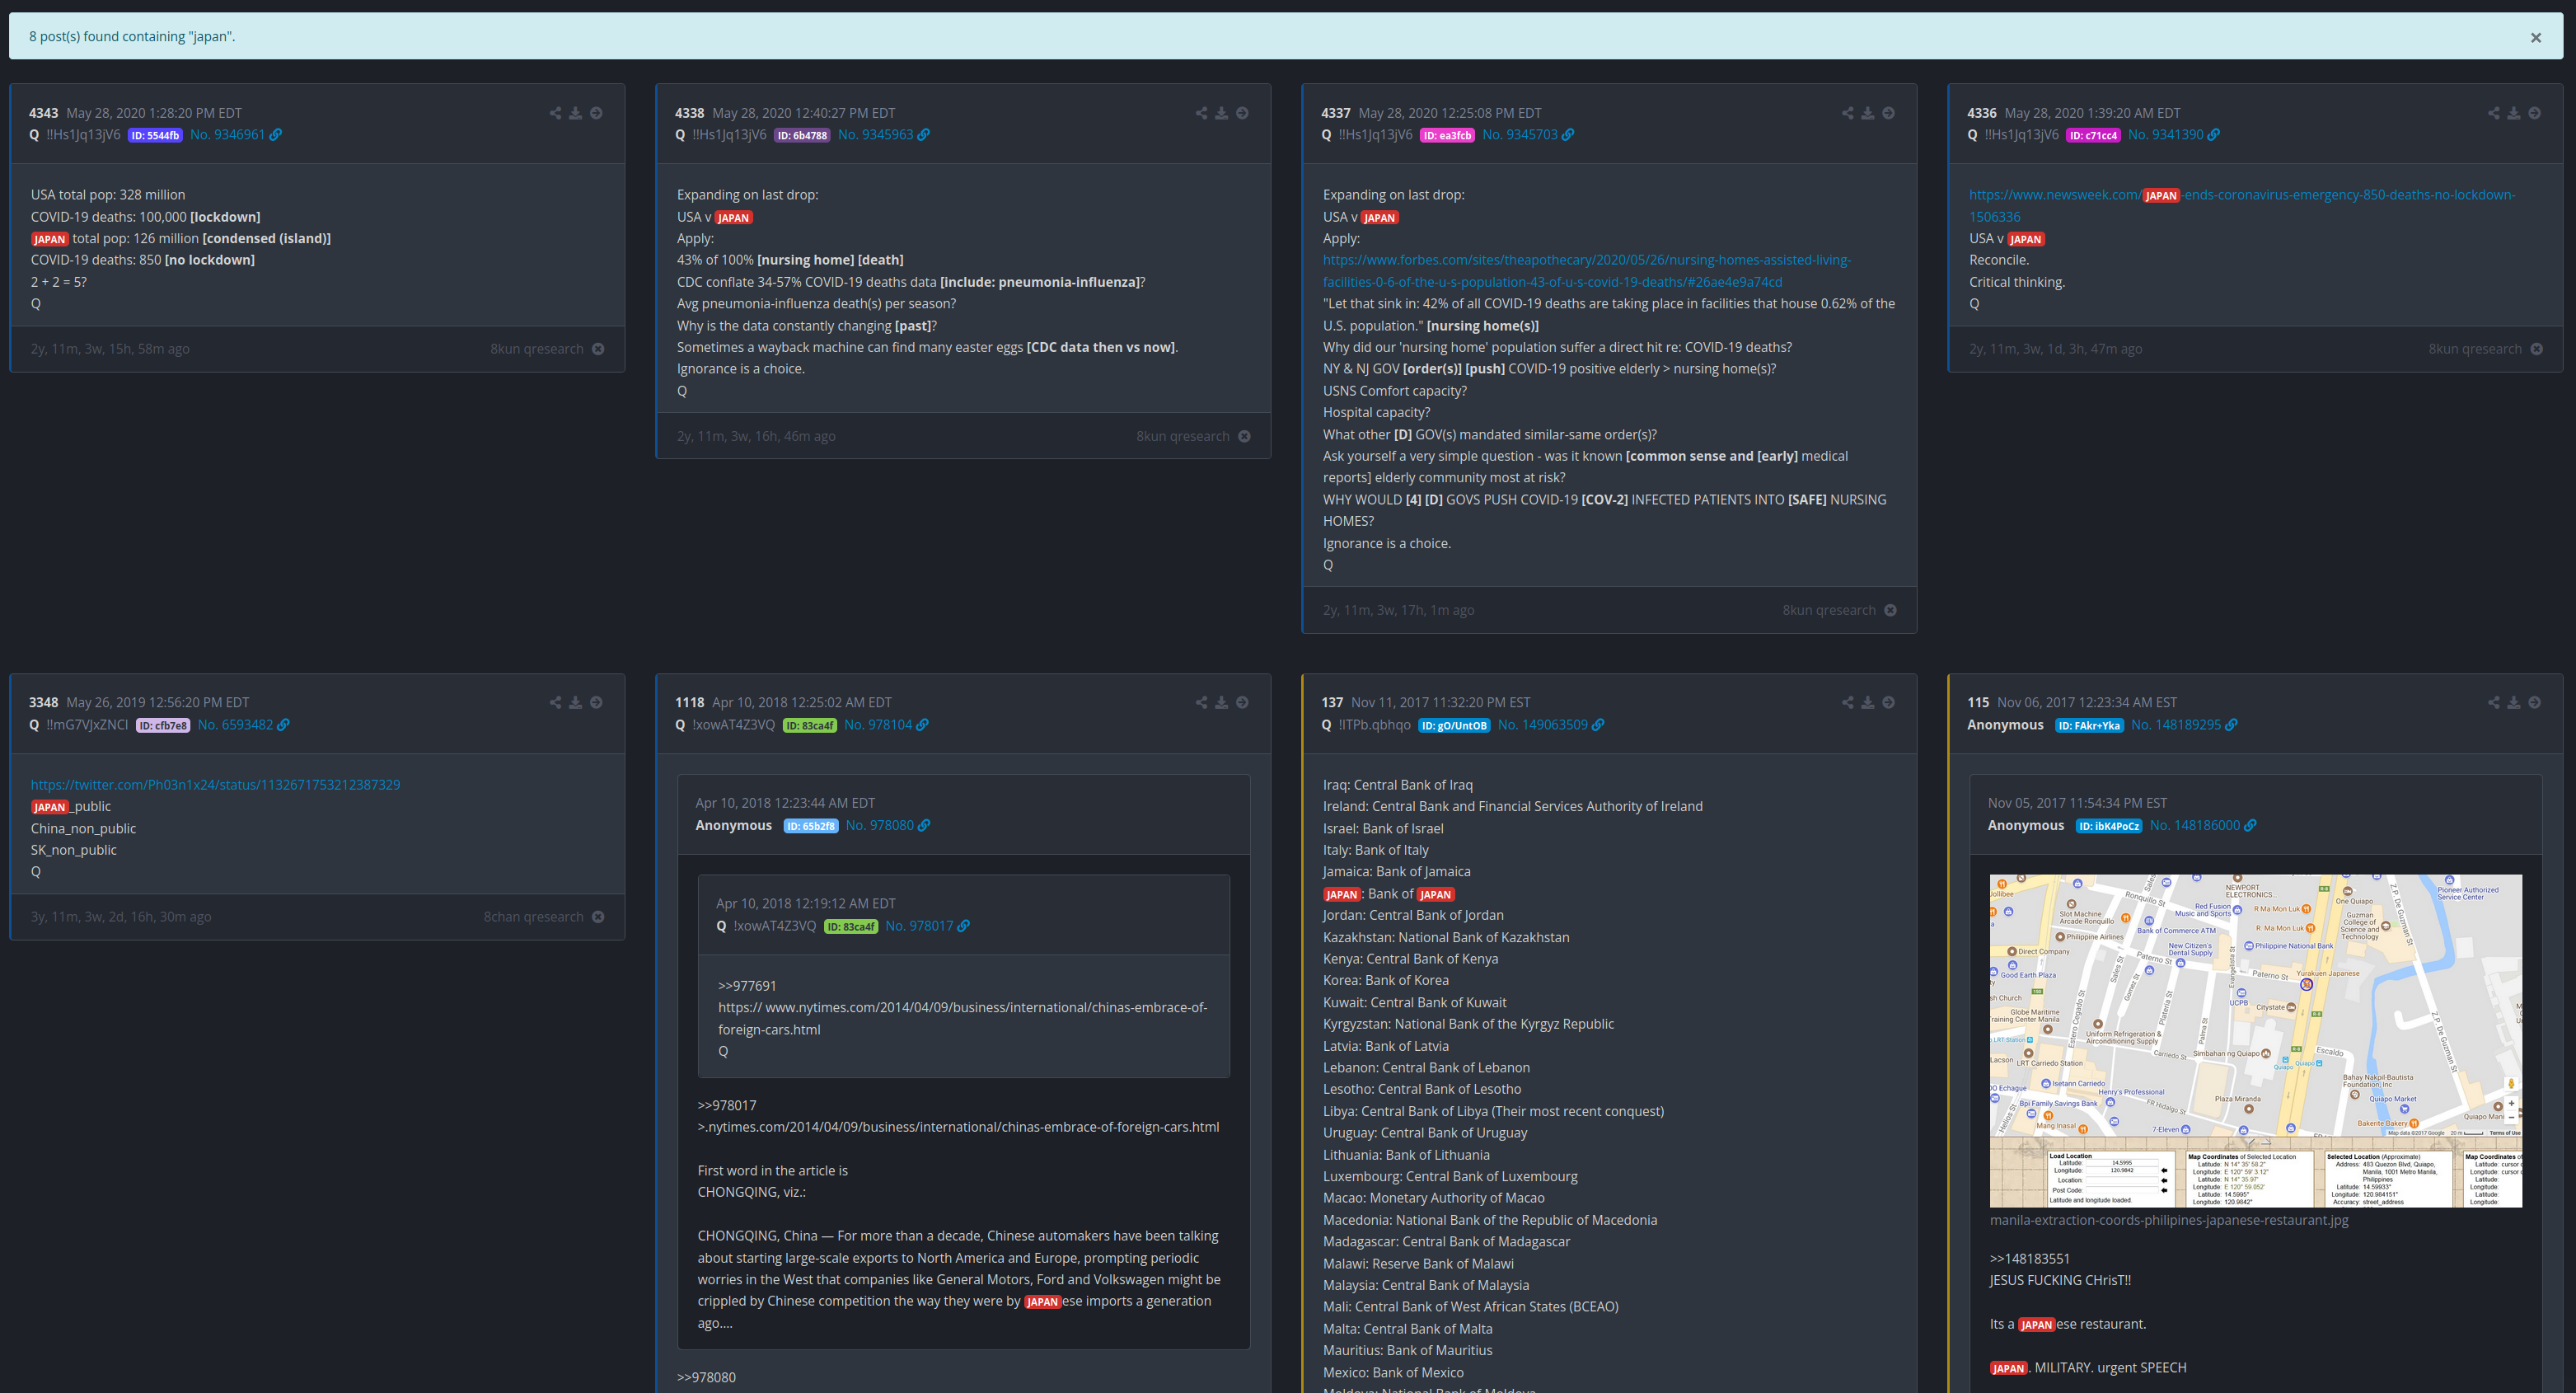
Task: Click the ID: ea3fcb badge
Action: (1447, 136)
